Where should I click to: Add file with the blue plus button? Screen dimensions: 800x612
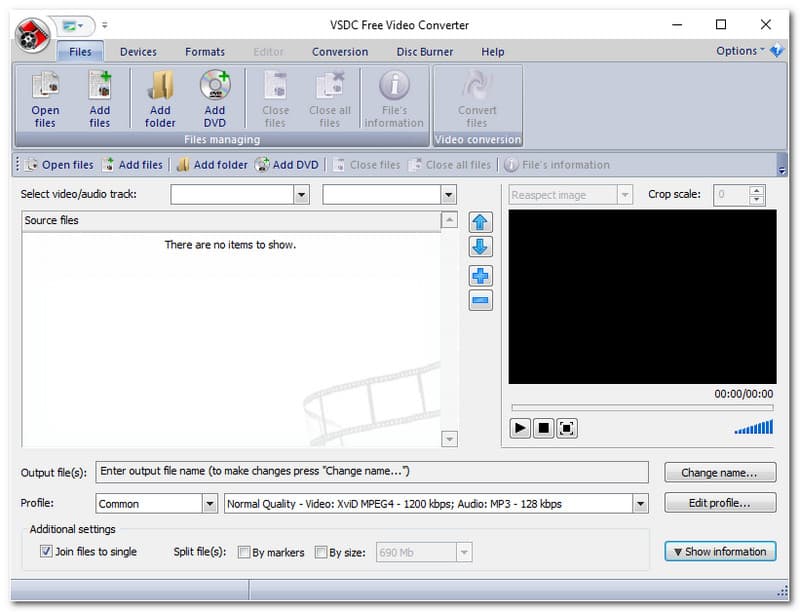click(480, 276)
